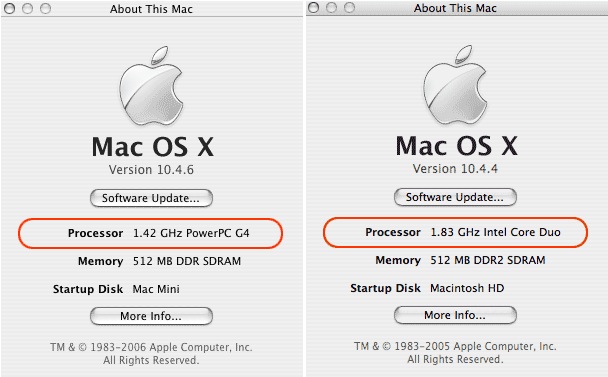Close the About window showing PowerPC G4
The height and width of the screenshot is (377, 608).
(x=10, y=9)
